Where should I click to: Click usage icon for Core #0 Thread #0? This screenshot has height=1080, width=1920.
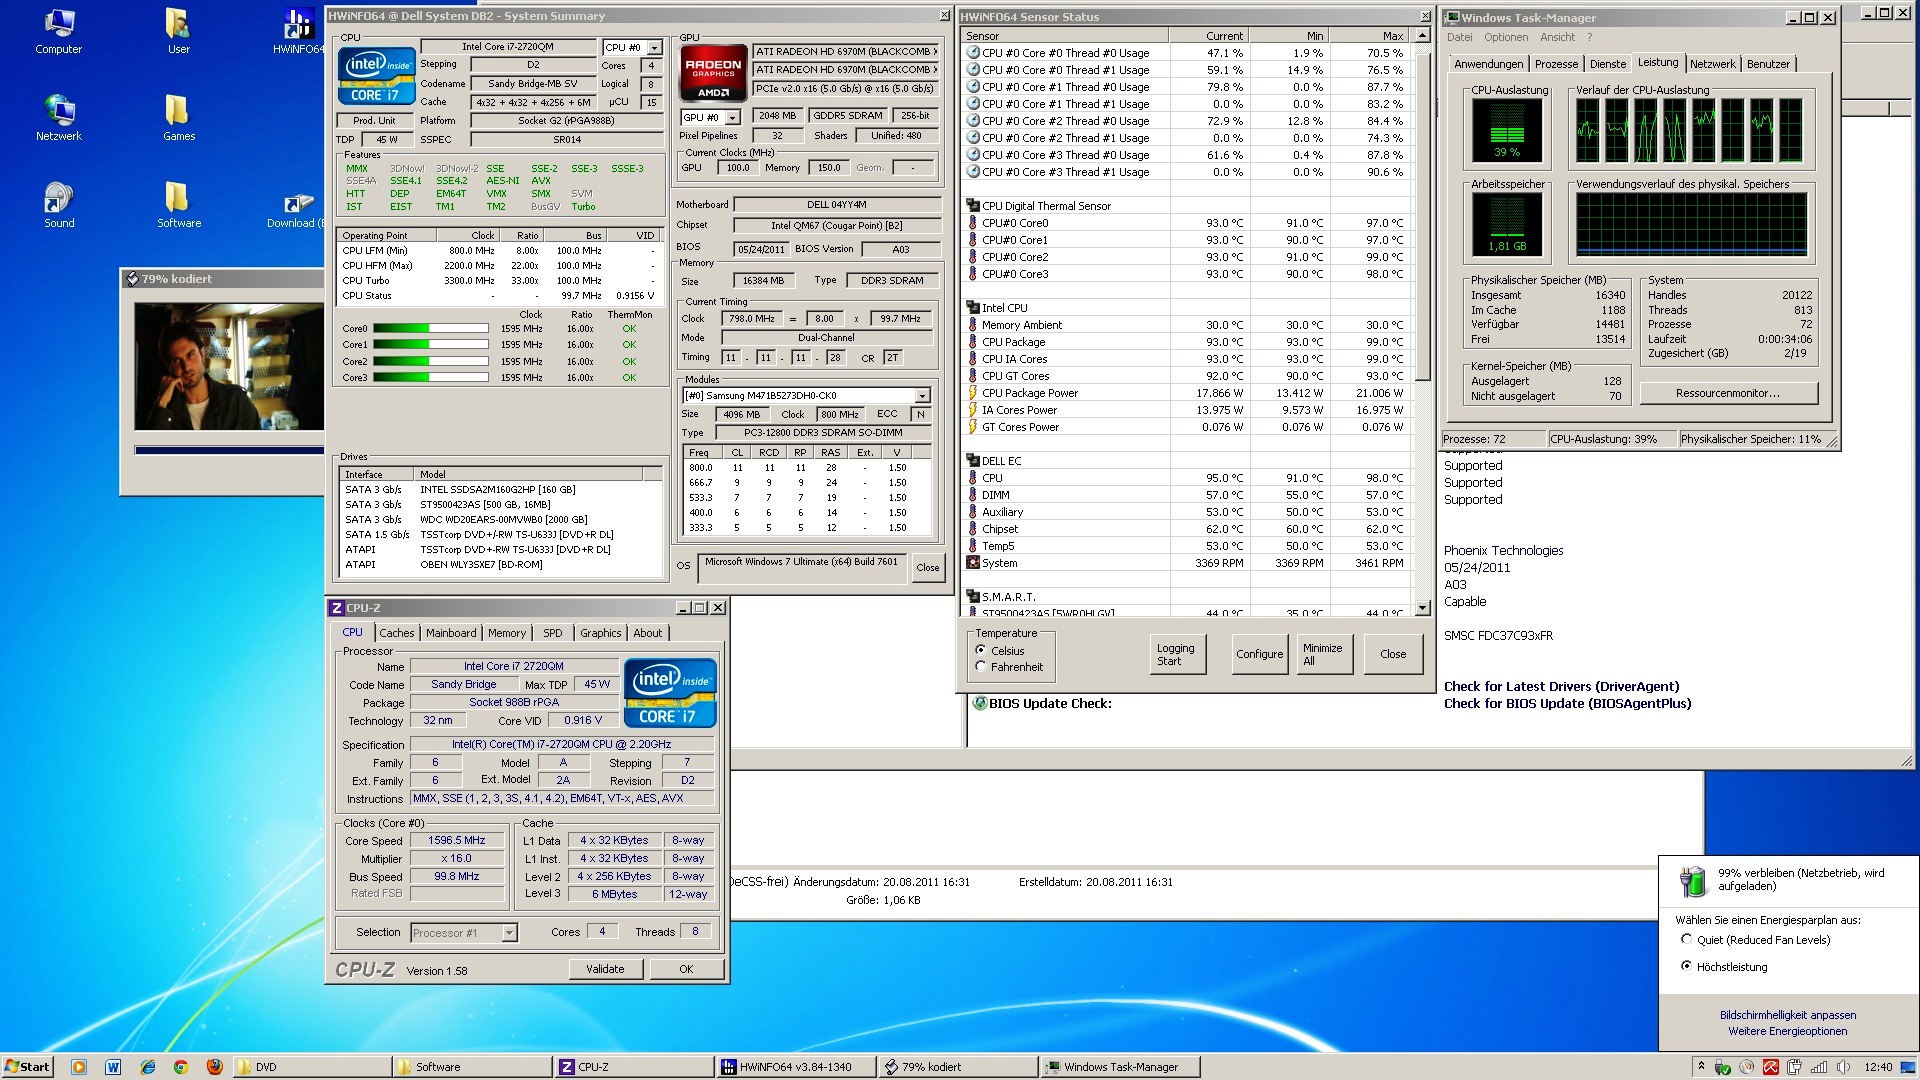(972, 53)
